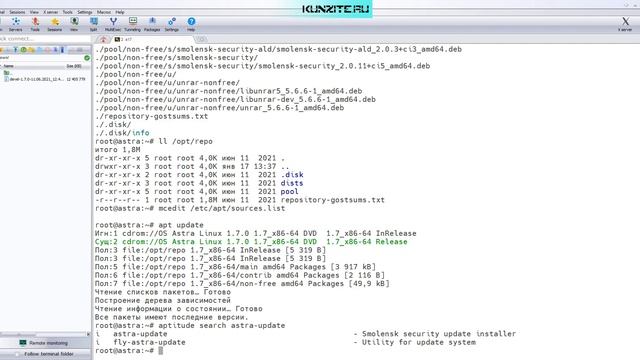Click the 'dists' directory name

tap(292, 183)
